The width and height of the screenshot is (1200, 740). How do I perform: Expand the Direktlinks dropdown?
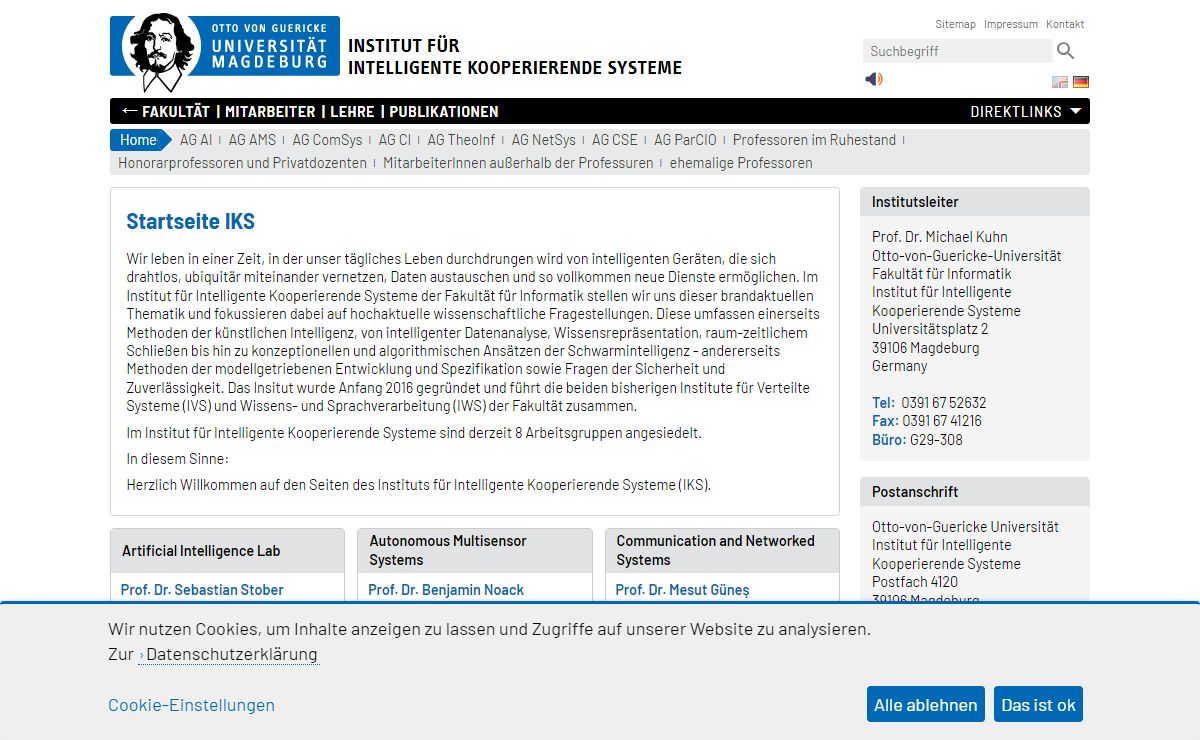tap(1026, 111)
